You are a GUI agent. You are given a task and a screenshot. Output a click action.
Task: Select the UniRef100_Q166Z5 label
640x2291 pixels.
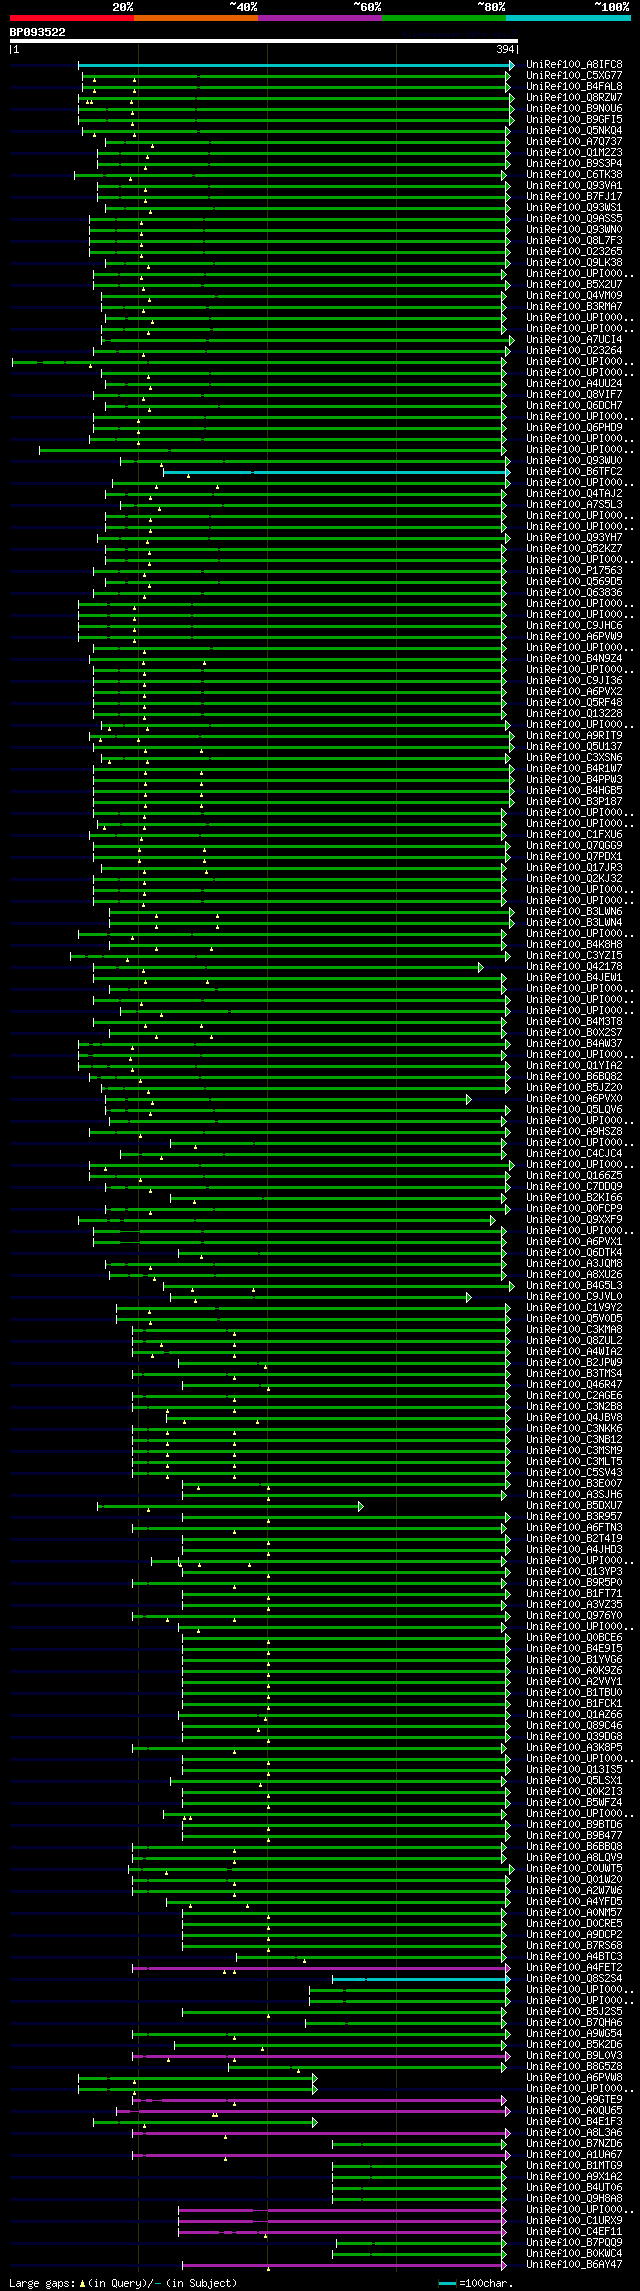tap(574, 1176)
